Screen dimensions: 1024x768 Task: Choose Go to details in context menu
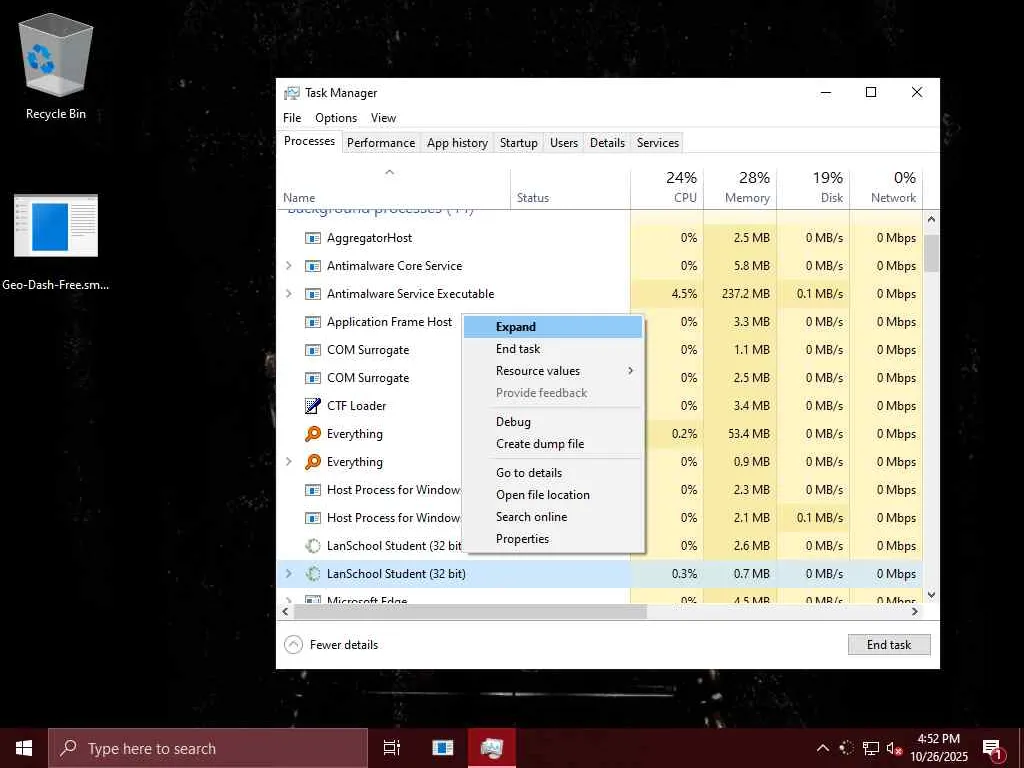[553, 473]
